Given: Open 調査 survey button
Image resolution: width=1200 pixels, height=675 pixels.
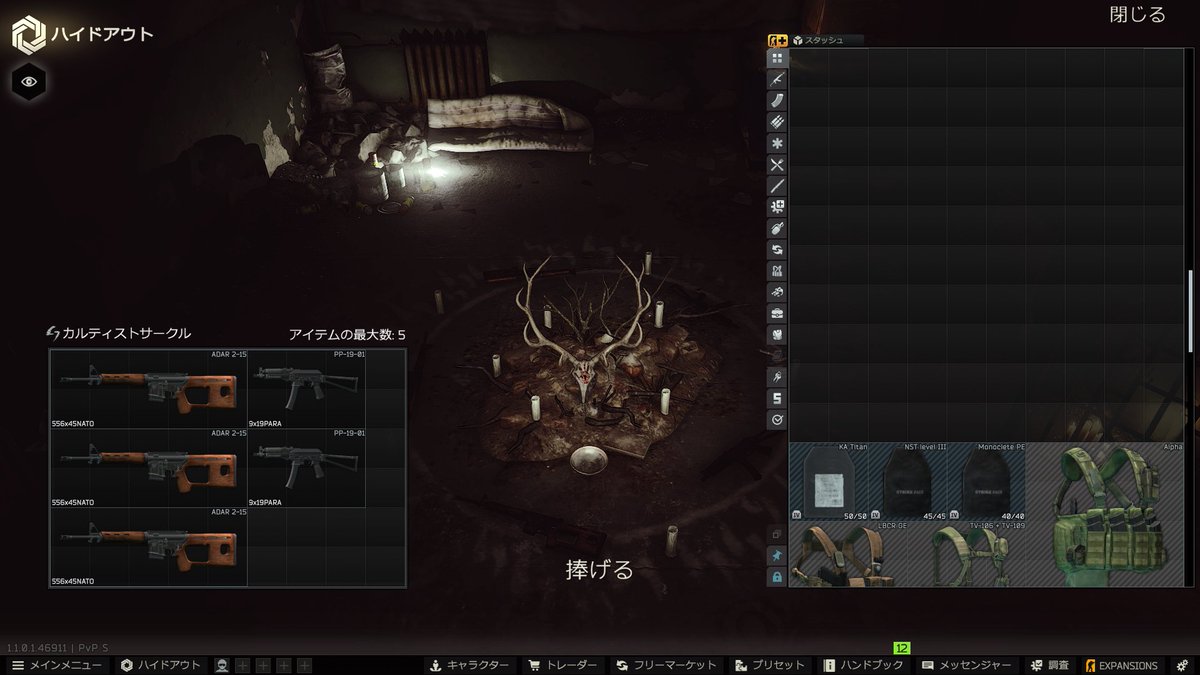Looking at the screenshot, I should click(x=1050, y=665).
